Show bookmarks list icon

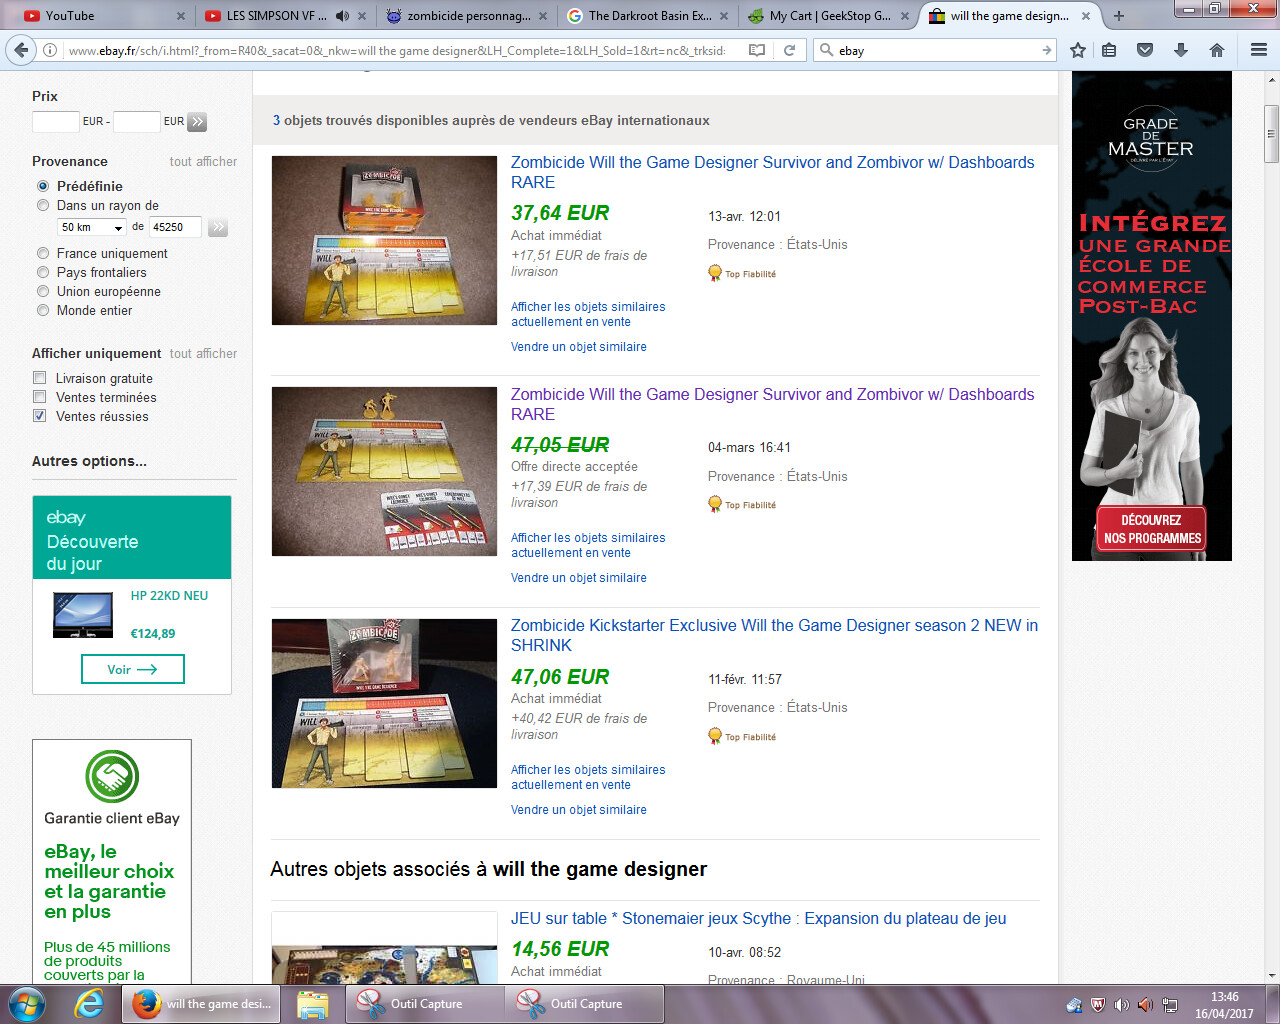coord(1109,50)
